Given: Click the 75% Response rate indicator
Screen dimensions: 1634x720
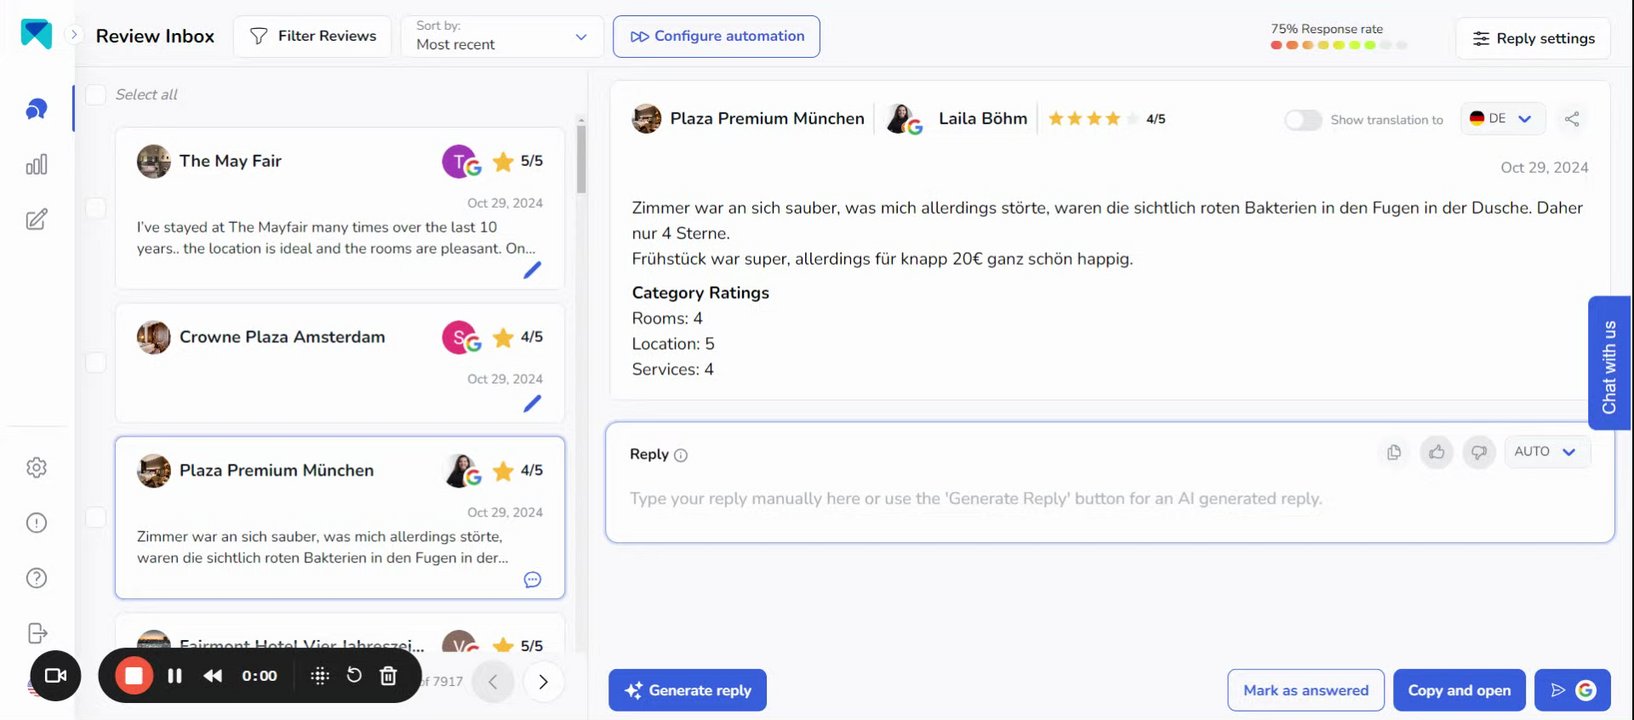Looking at the screenshot, I should point(1338,37).
